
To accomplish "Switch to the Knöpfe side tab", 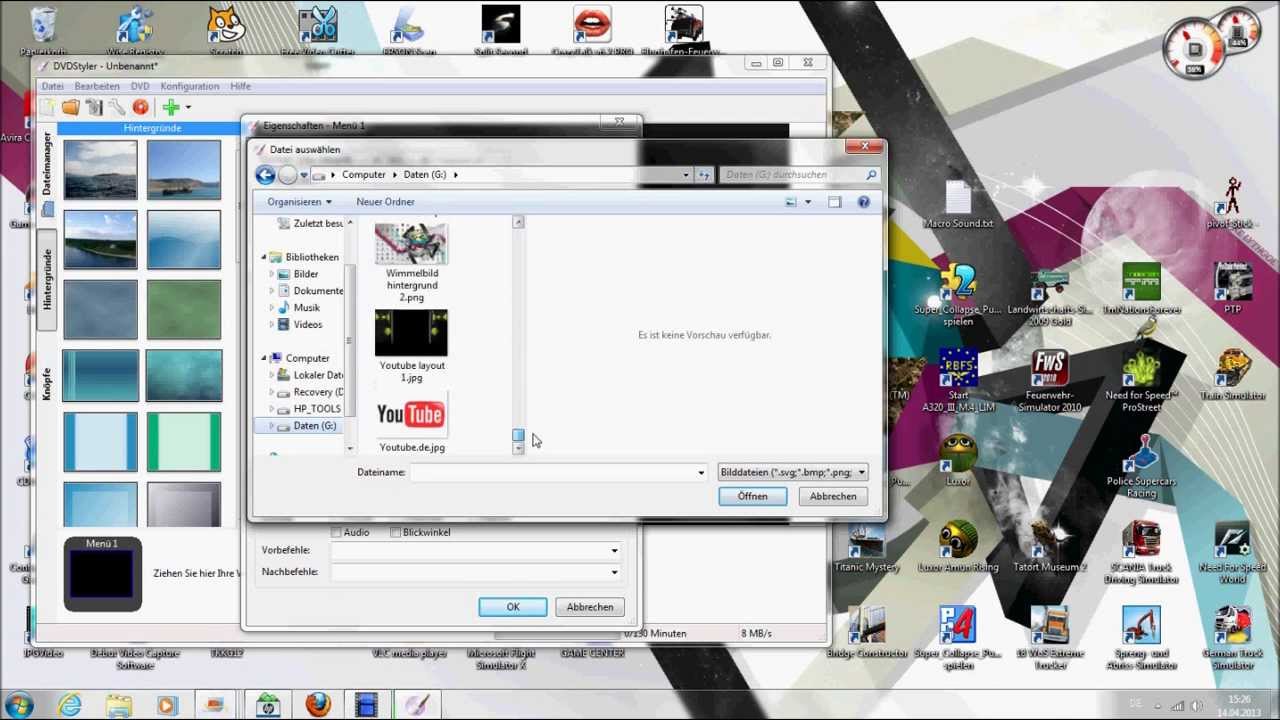I will pos(46,383).
